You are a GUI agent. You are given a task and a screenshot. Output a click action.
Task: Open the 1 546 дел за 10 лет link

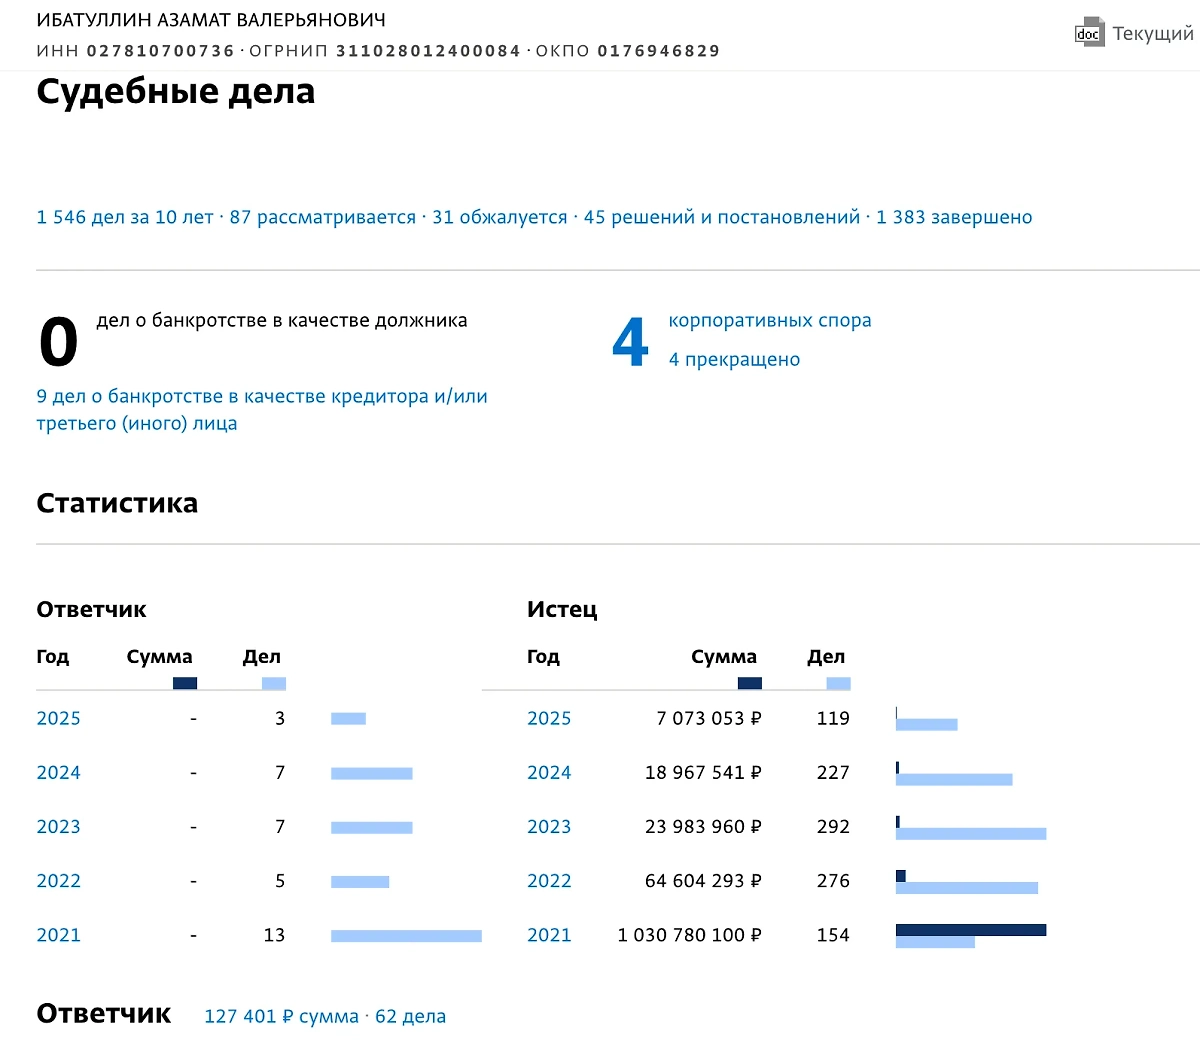click(x=125, y=217)
